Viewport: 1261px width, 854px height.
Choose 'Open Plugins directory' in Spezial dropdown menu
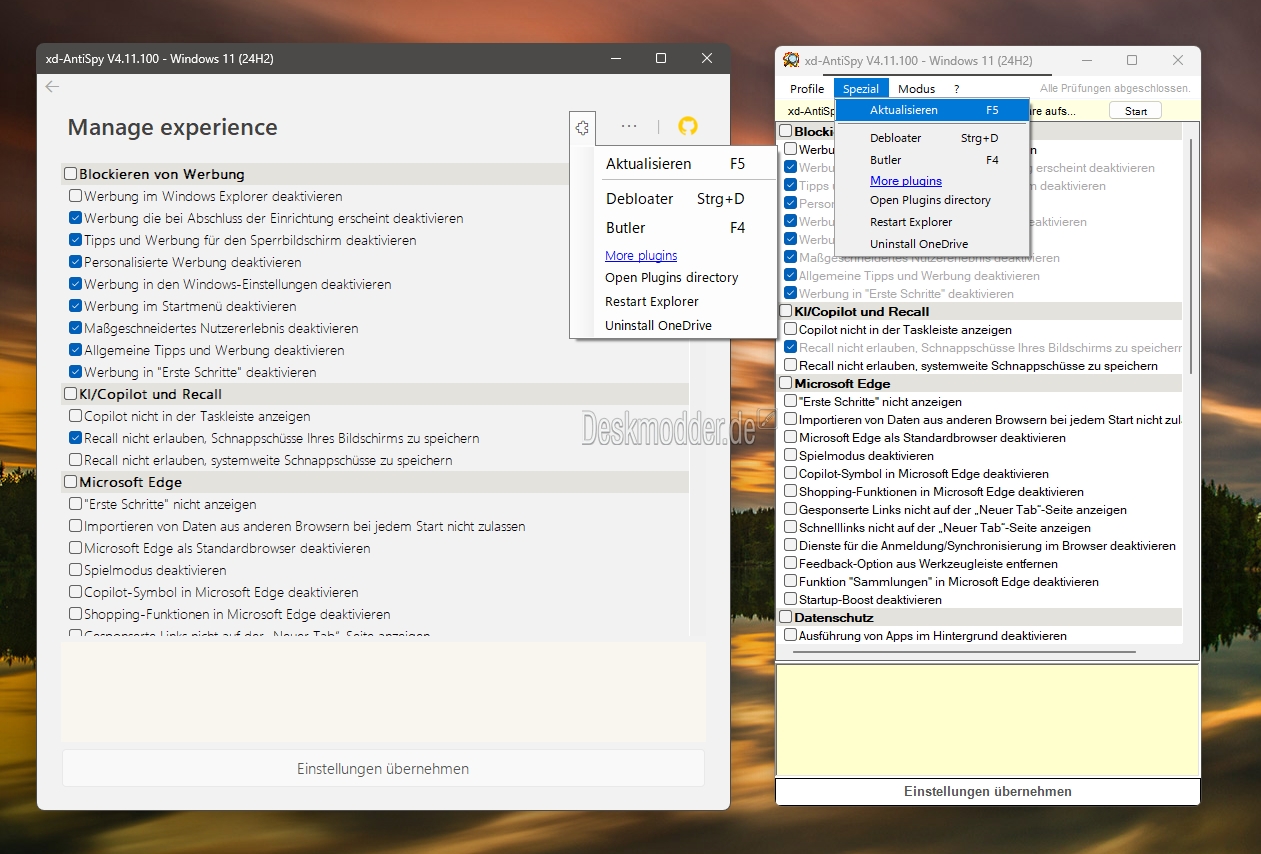[x=932, y=200]
